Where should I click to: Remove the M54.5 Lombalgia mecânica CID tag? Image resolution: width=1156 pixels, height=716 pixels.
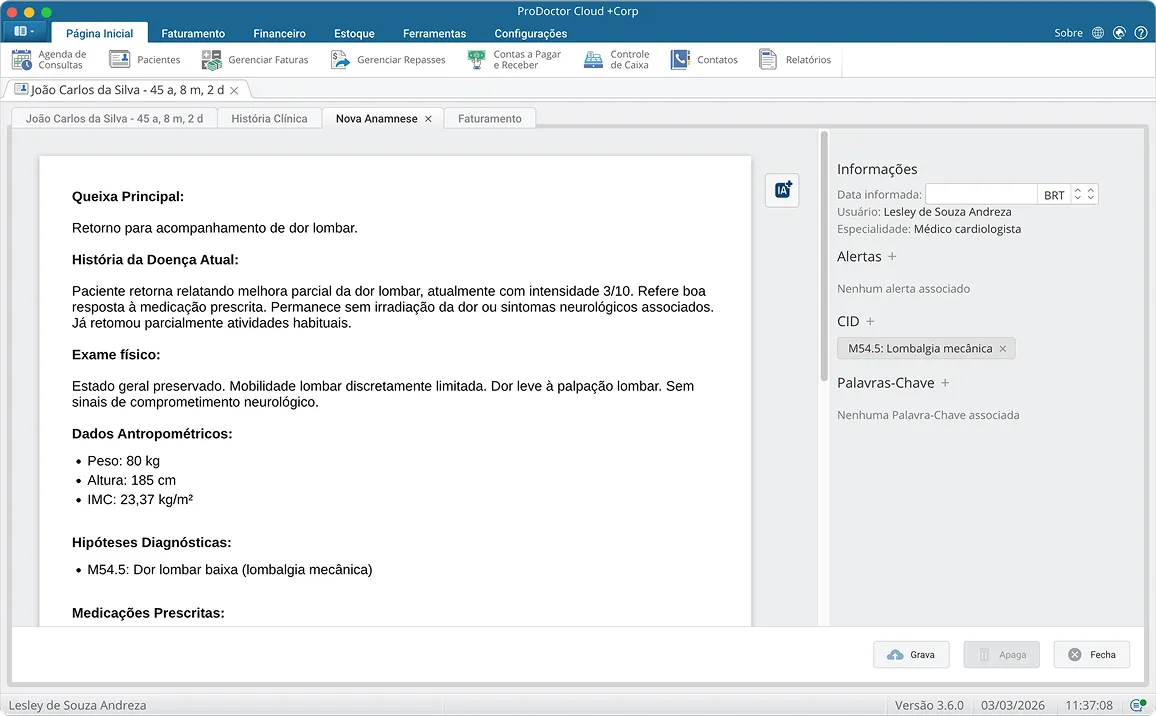(1003, 349)
